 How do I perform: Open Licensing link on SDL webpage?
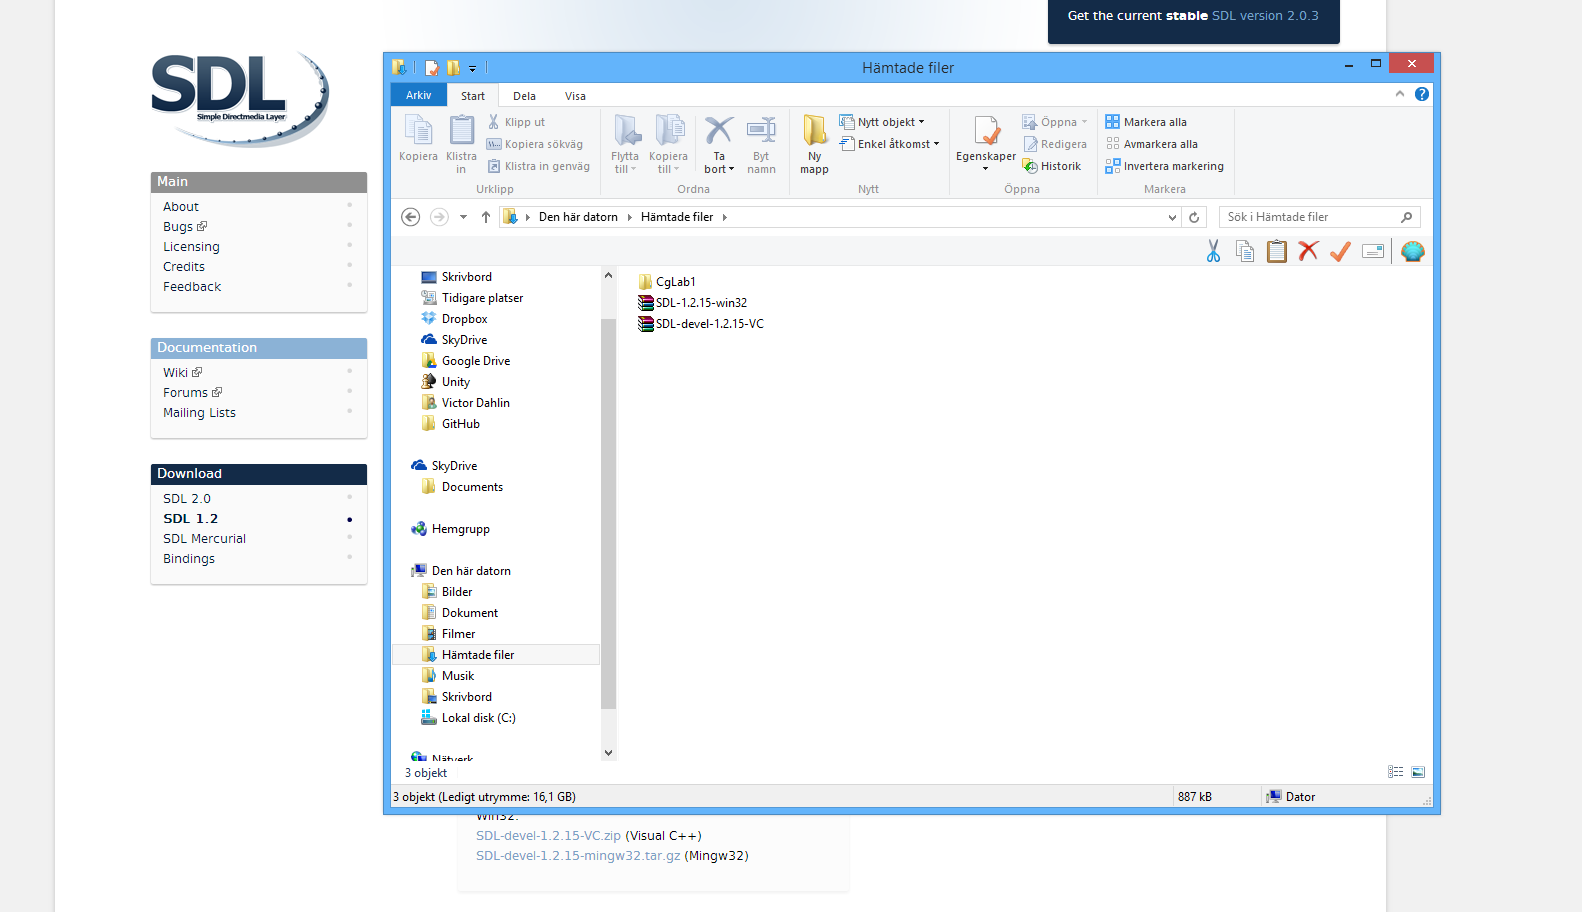coord(191,247)
